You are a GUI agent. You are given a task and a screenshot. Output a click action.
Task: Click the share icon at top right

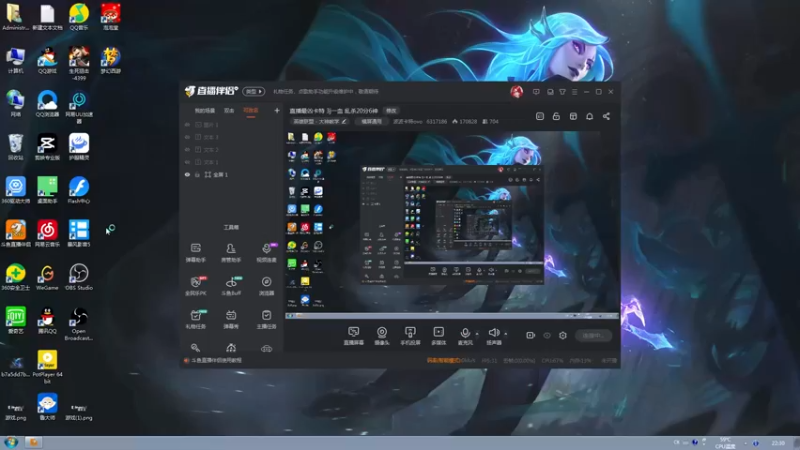click(x=606, y=116)
